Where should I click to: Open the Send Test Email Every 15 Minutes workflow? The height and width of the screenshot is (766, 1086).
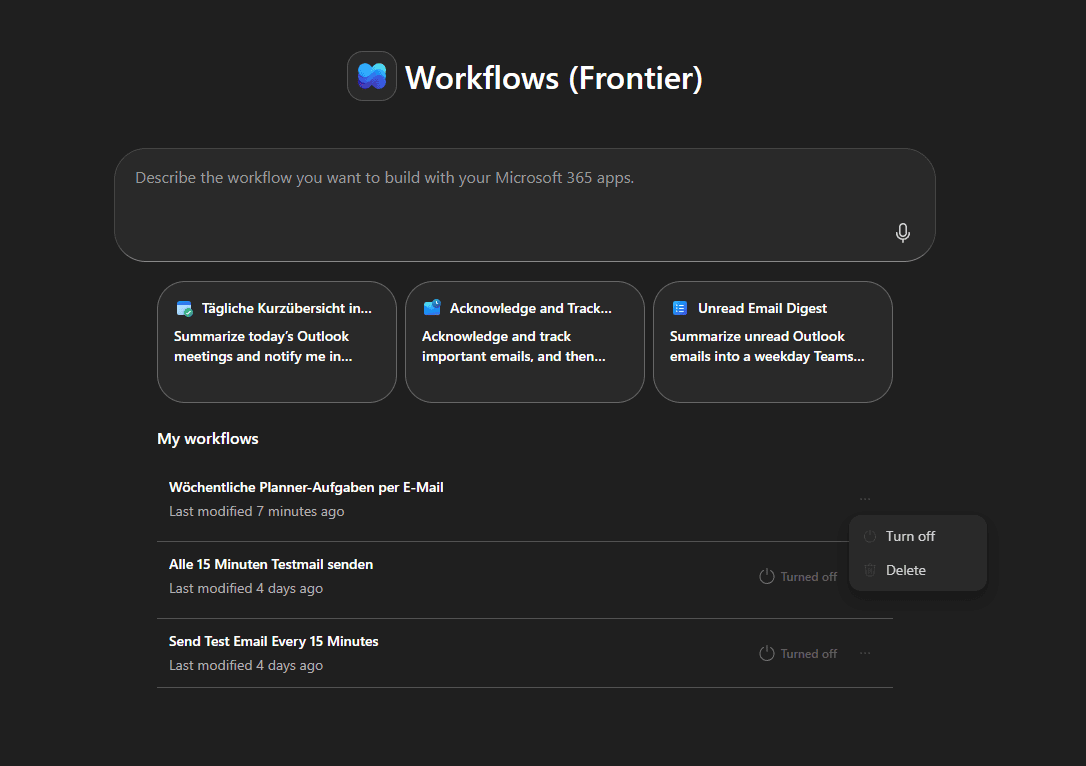click(x=274, y=642)
